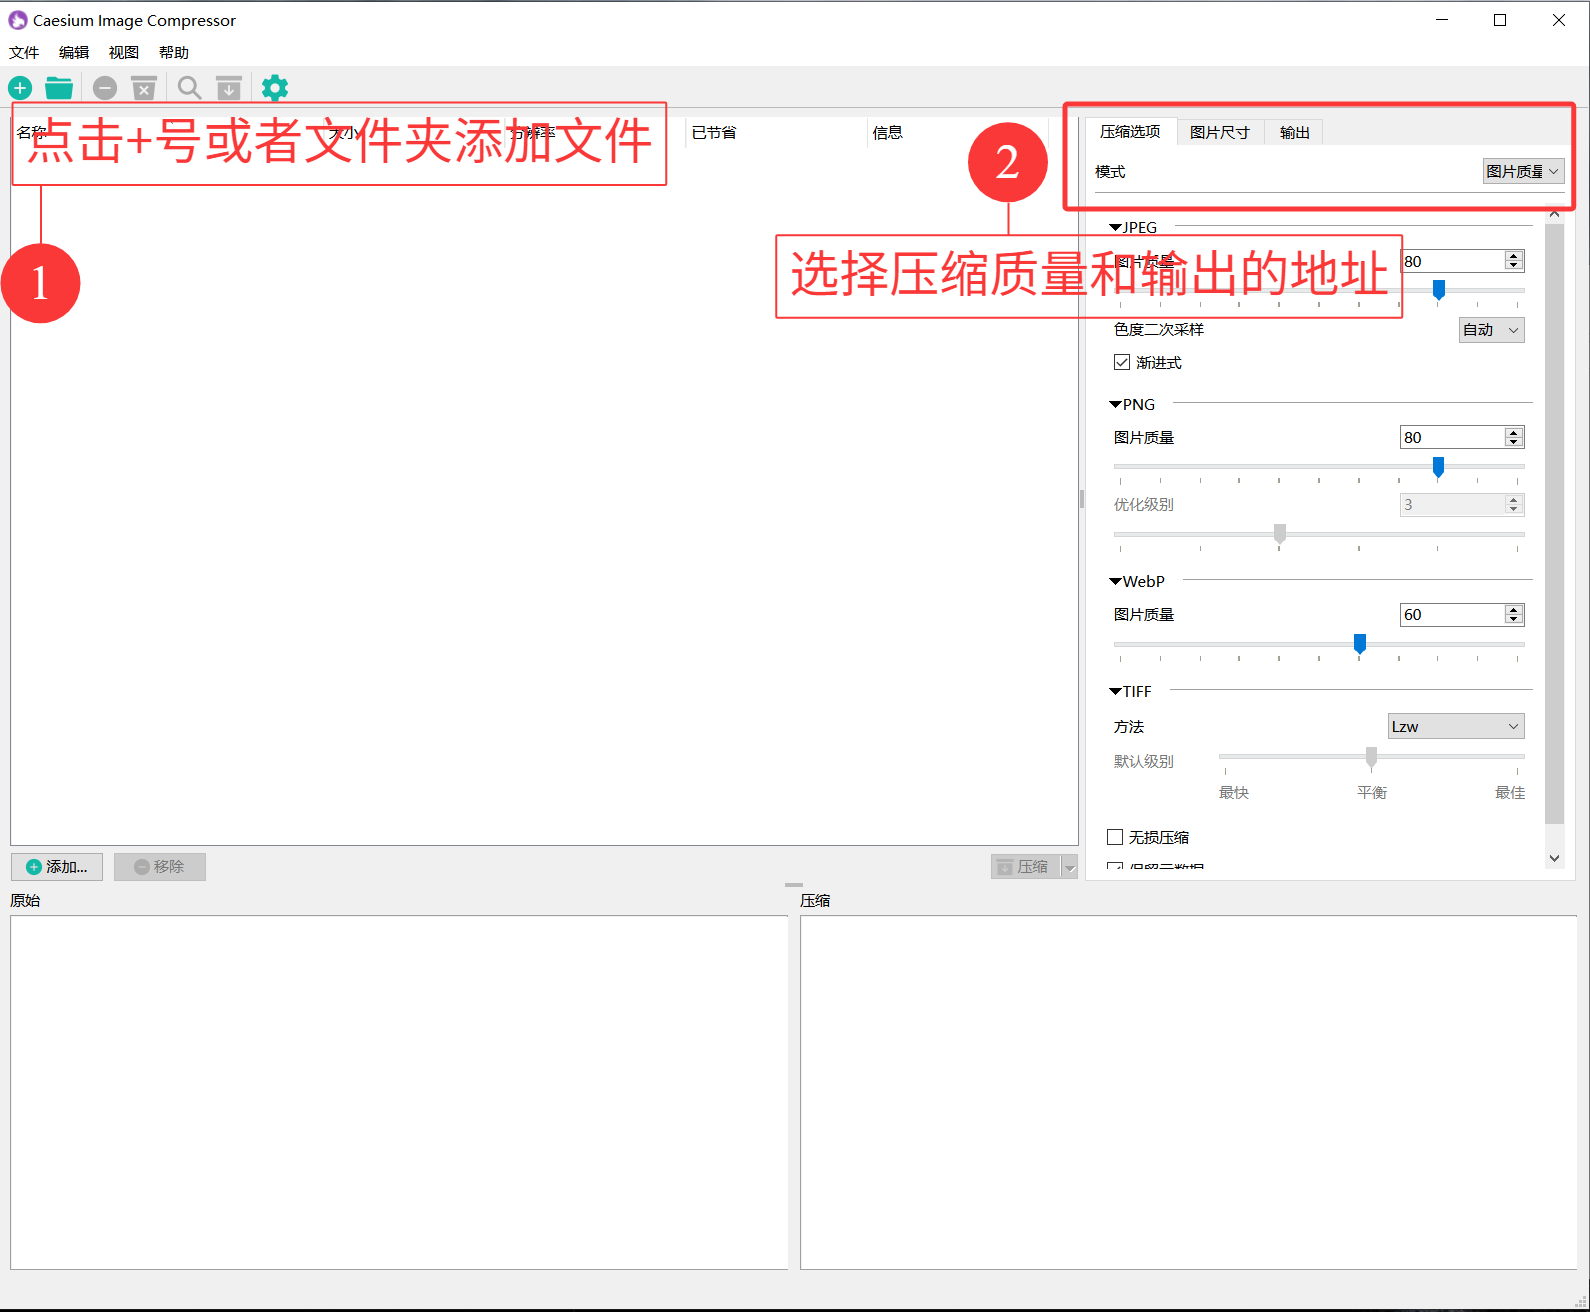This screenshot has height=1312, width=1590.
Task: Enable the 无损压缩 lossless checkbox
Action: (x=1115, y=837)
